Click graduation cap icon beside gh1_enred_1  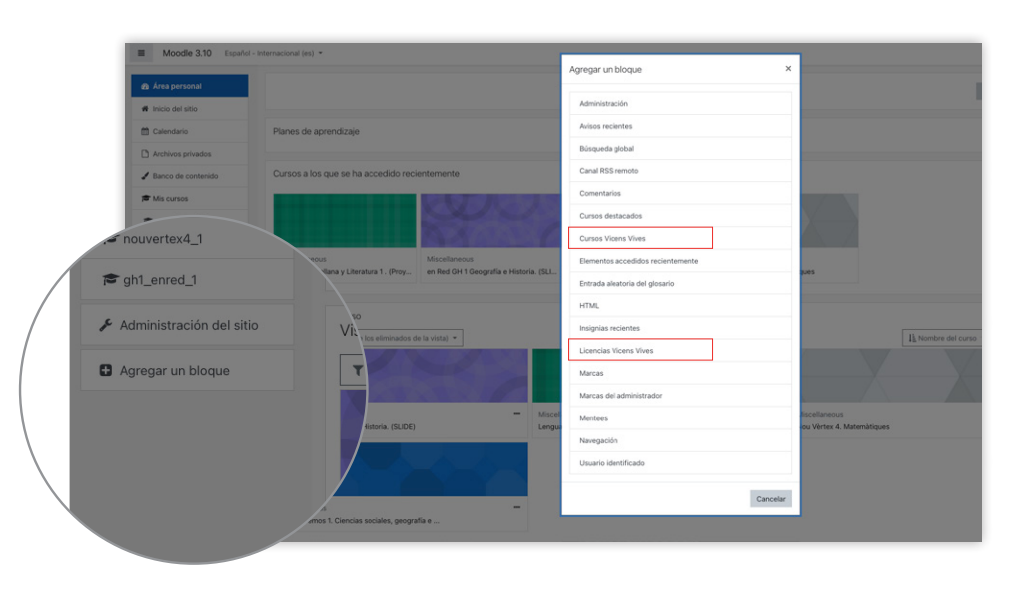click(110, 280)
